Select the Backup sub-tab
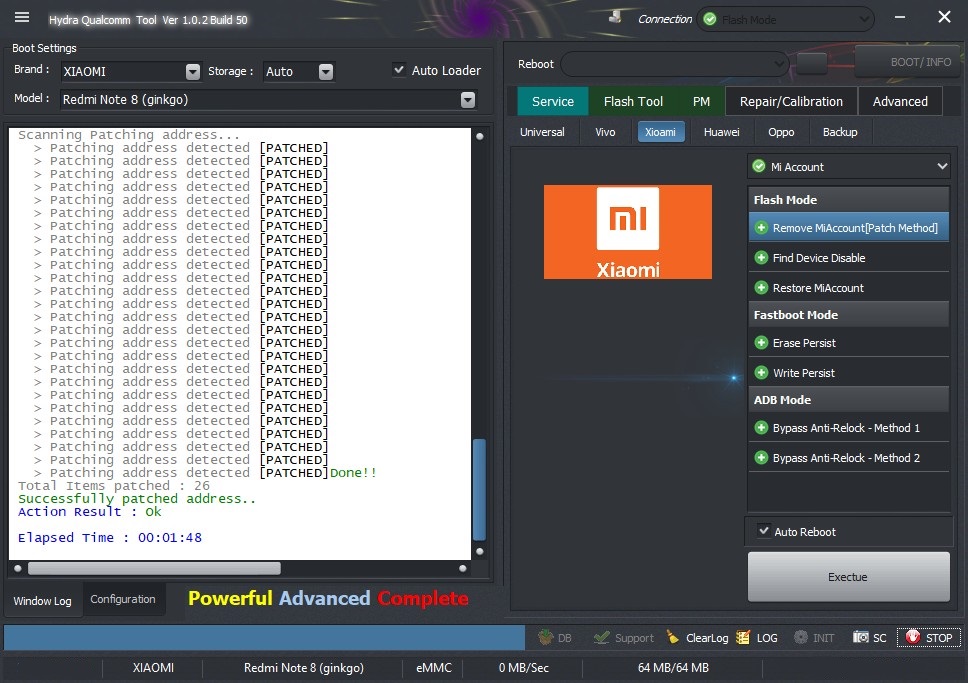968x683 pixels. click(840, 132)
